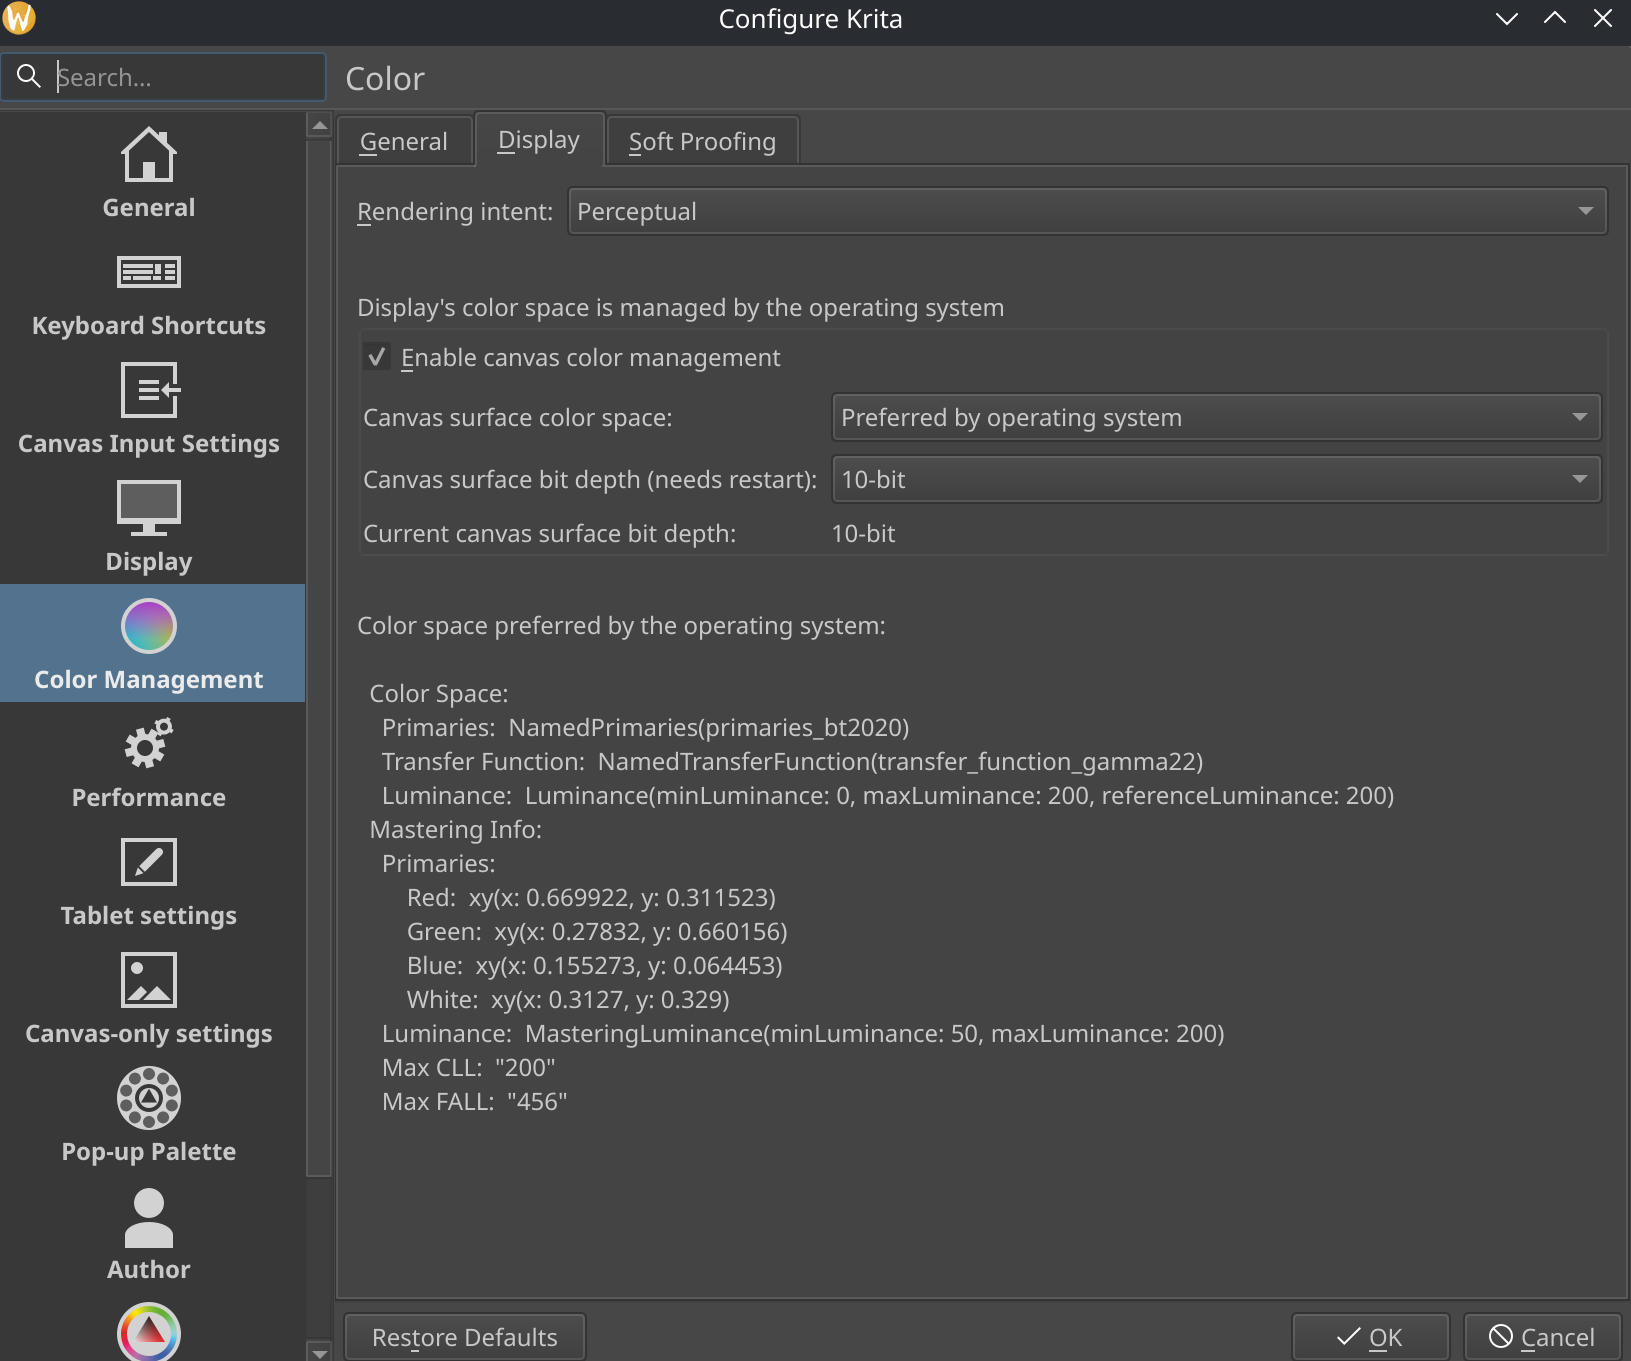Open Canvas-only settings picture icon
The width and height of the screenshot is (1631, 1361).
[149, 980]
